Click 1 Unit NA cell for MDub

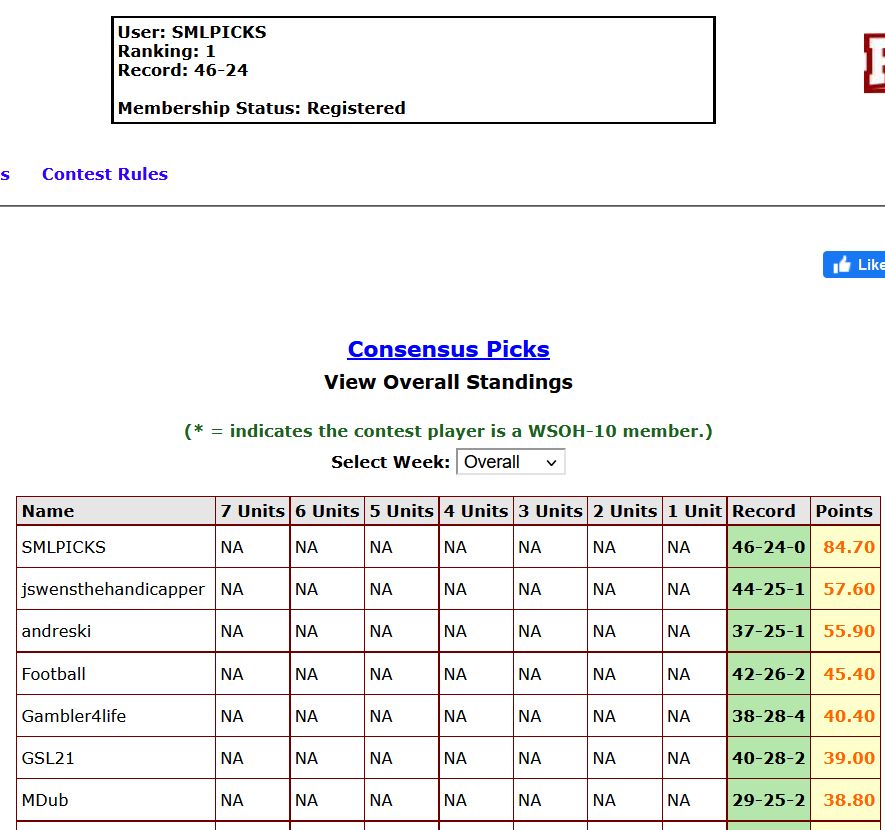pyautogui.click(x=694, y=800)
